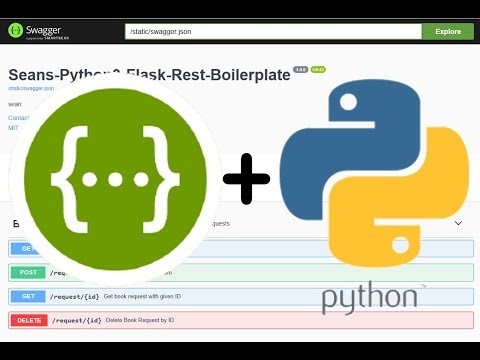The image size is (480, 360).
Task: Open the MIT license link
Action: [x=13, y=128]
